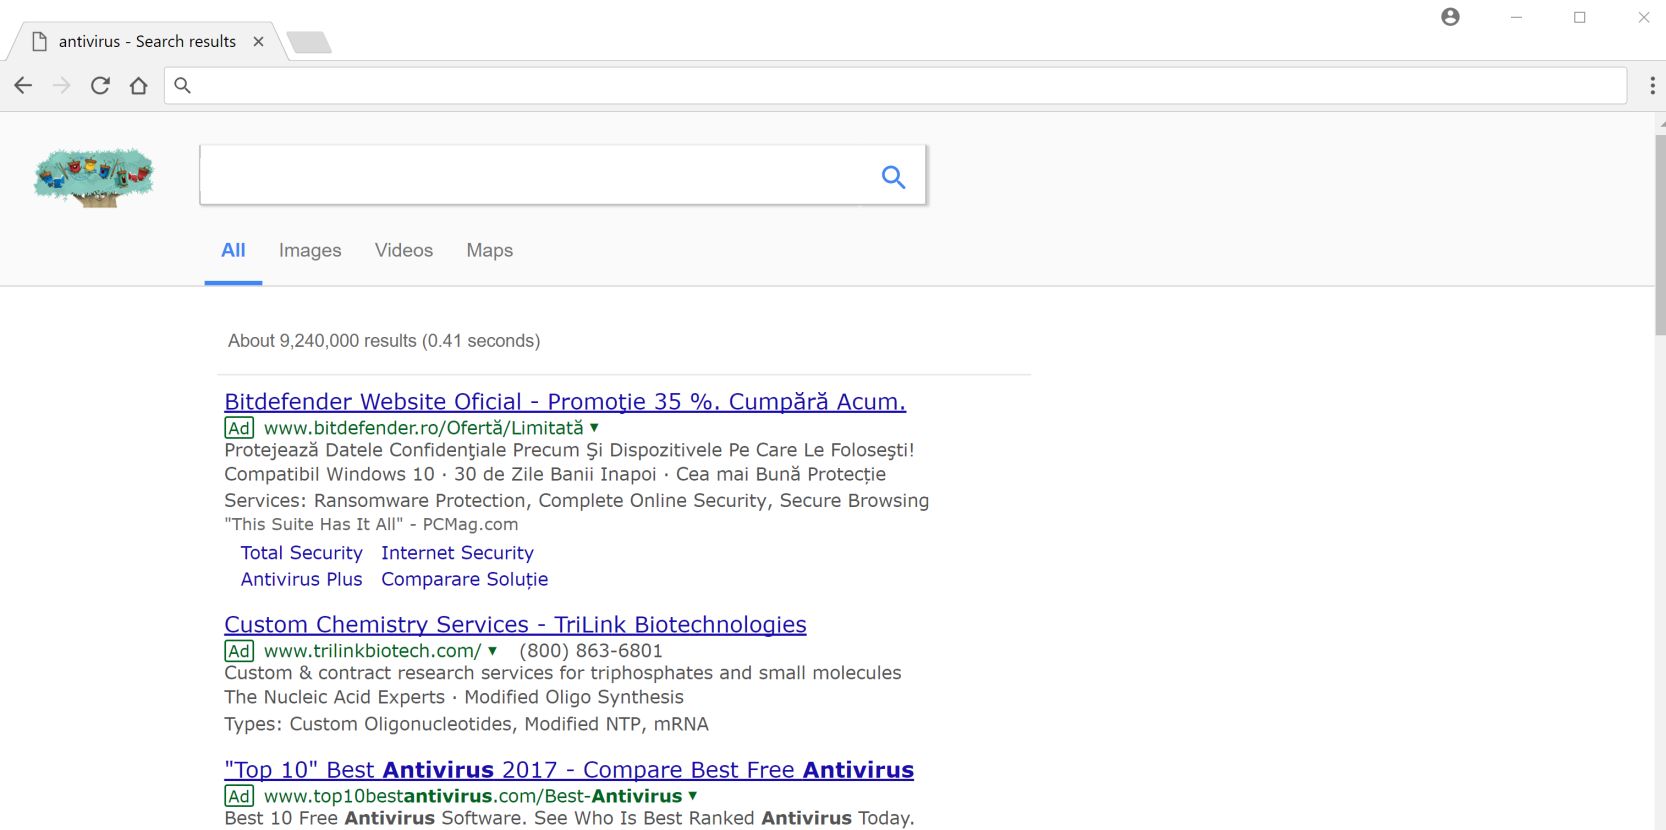This screenshot has width=1666, height=830.
Task: Focus the browser address bar
Action: click(895, 86)
